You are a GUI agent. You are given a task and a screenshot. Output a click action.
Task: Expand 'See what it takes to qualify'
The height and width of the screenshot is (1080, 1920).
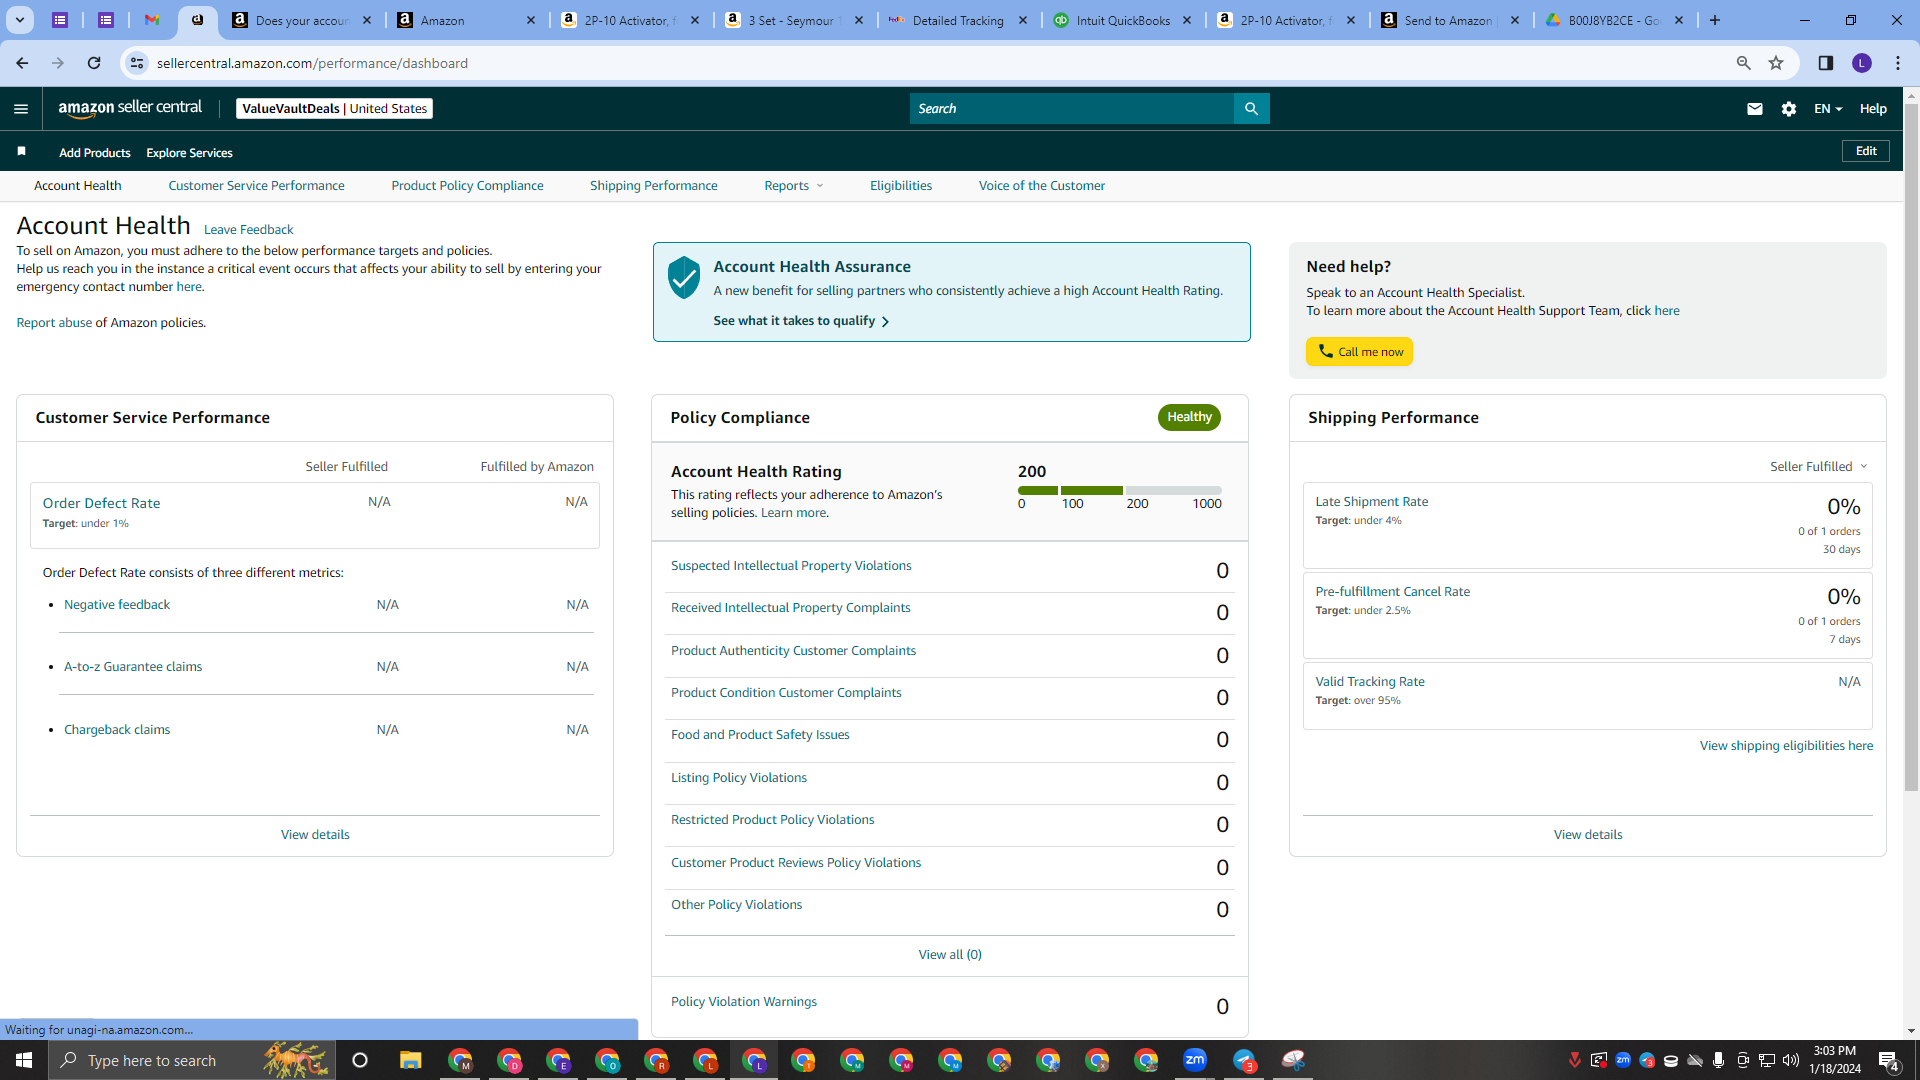(801, 321)
